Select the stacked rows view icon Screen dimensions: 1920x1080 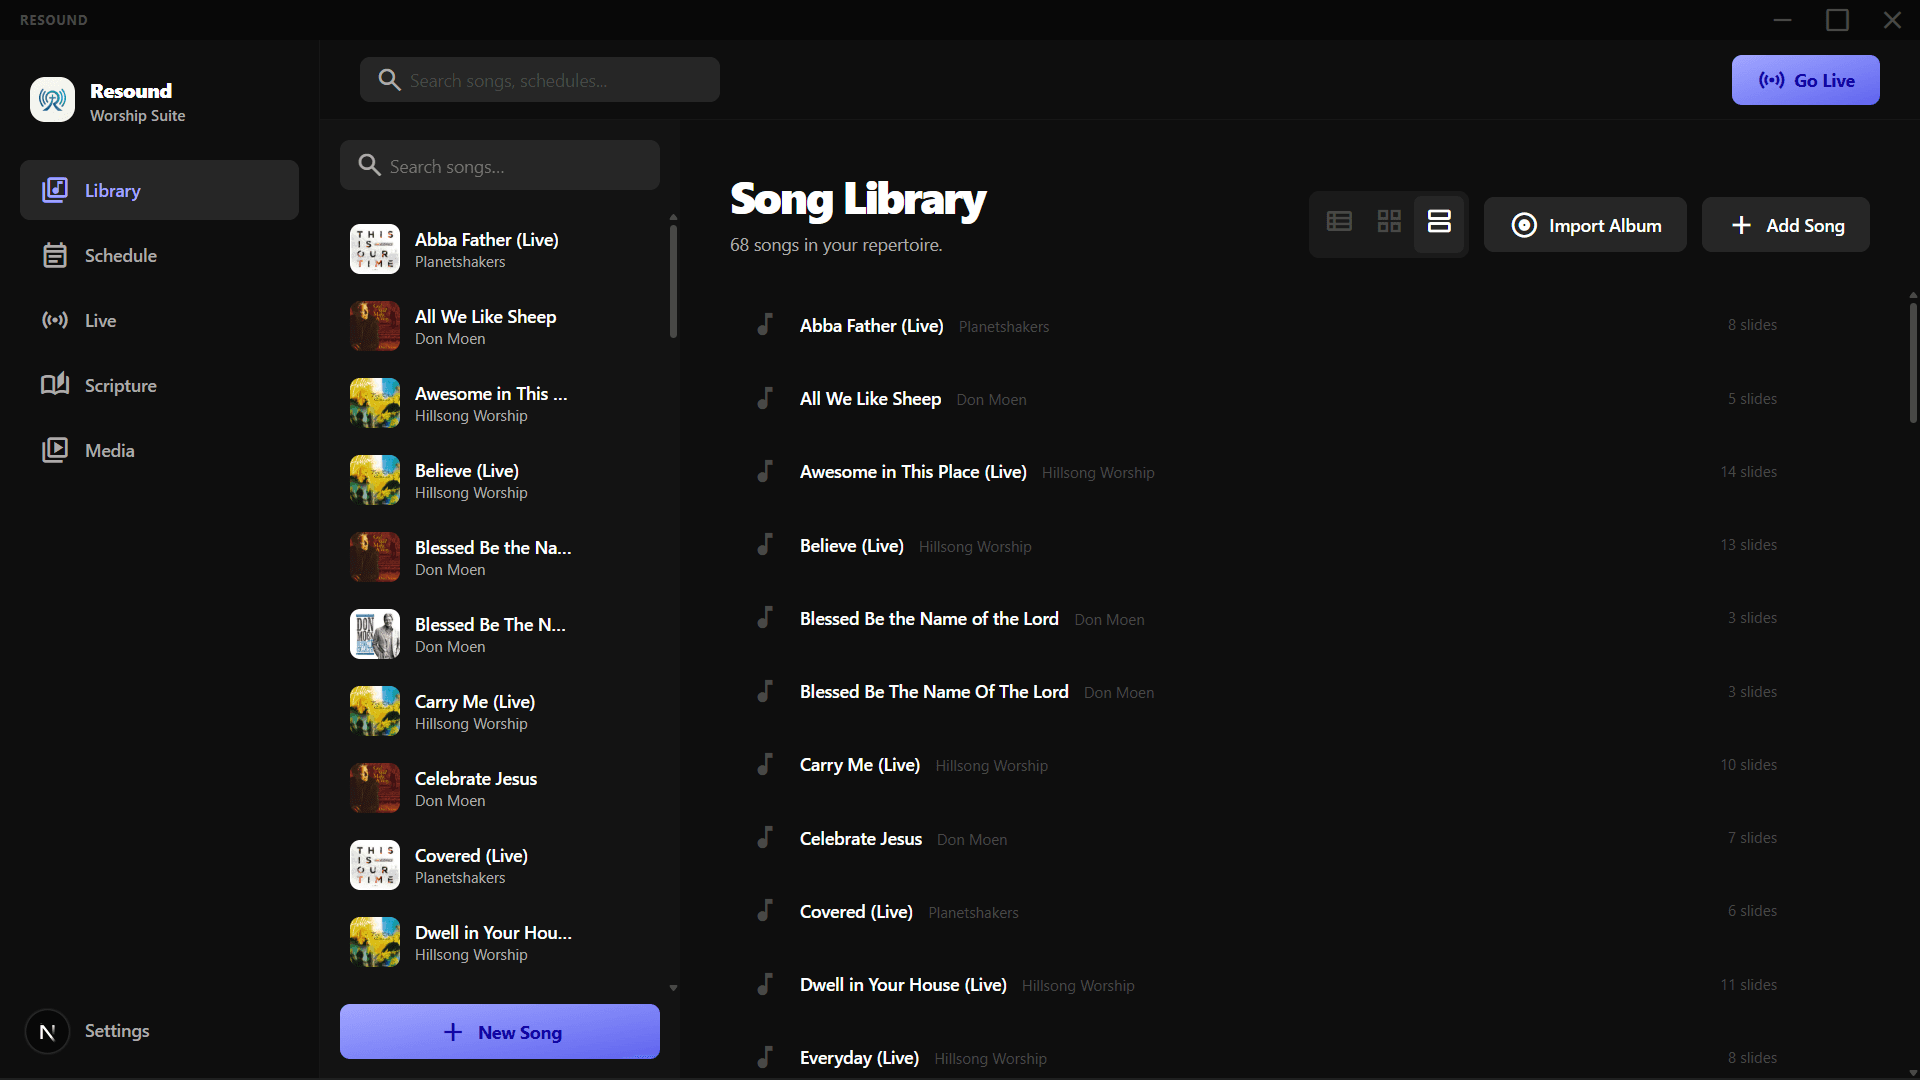tap(1439, 222)
